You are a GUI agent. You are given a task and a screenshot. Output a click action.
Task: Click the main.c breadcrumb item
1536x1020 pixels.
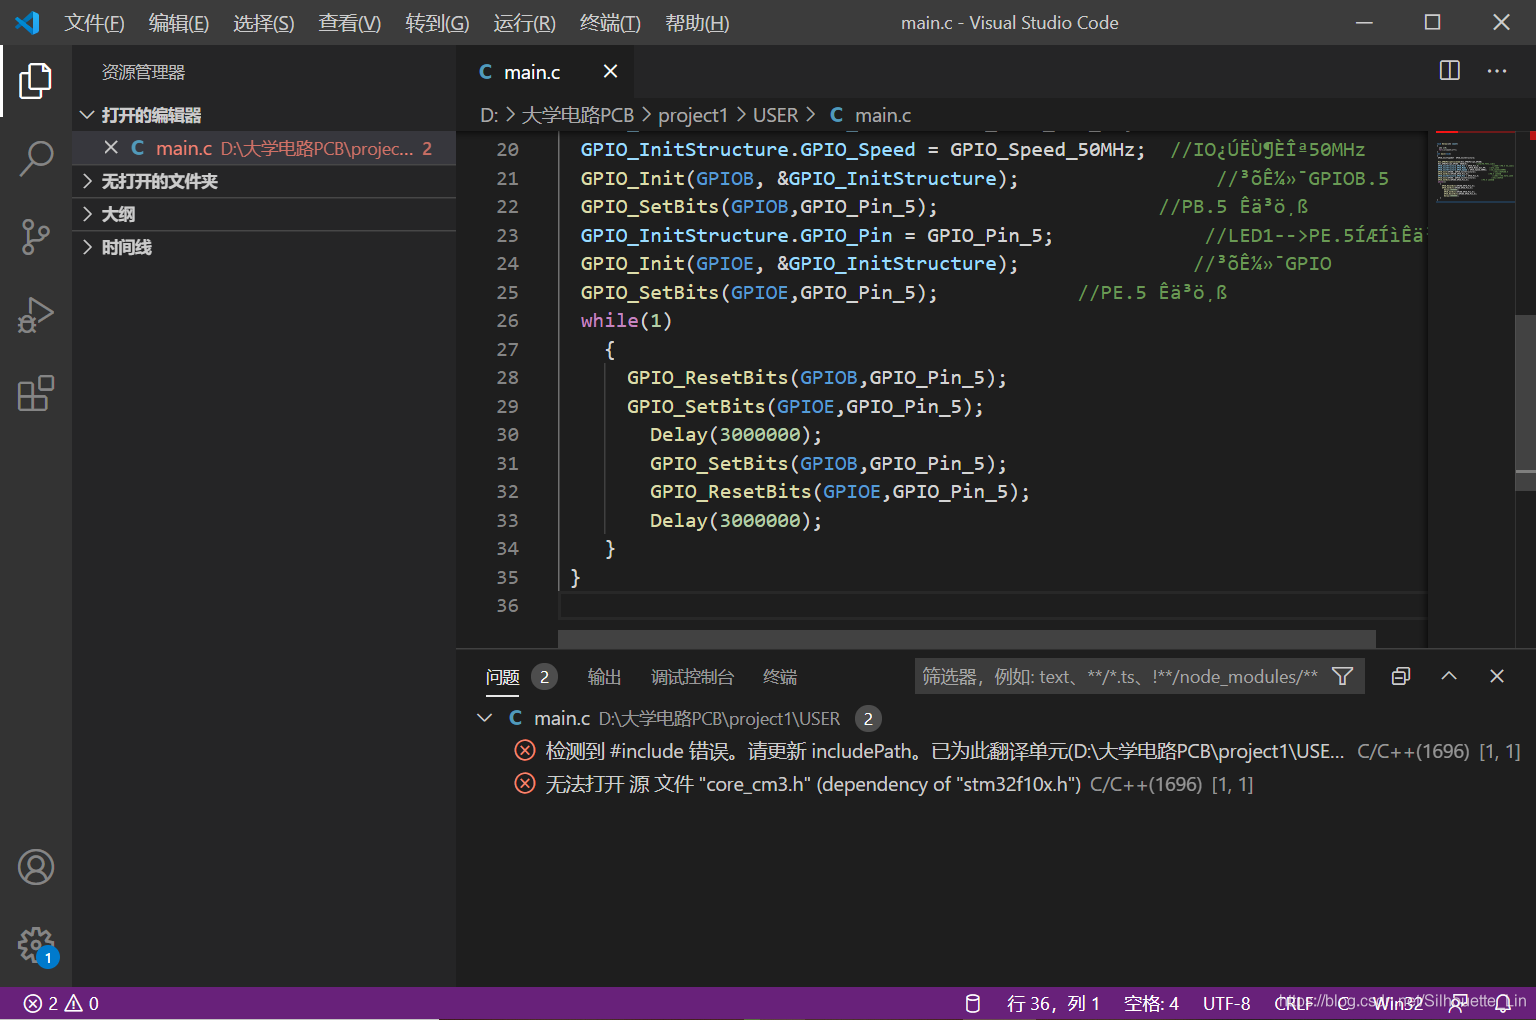[870, 115]
